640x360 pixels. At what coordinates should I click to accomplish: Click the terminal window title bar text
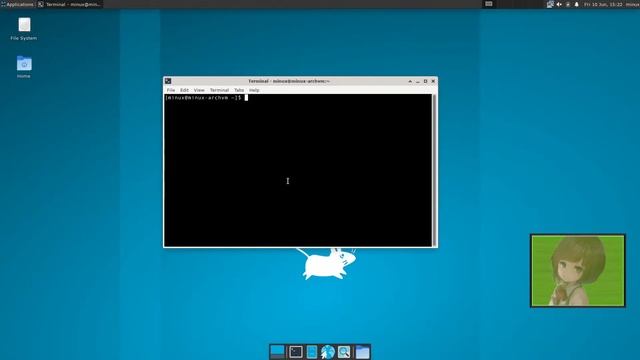(289, 81)
